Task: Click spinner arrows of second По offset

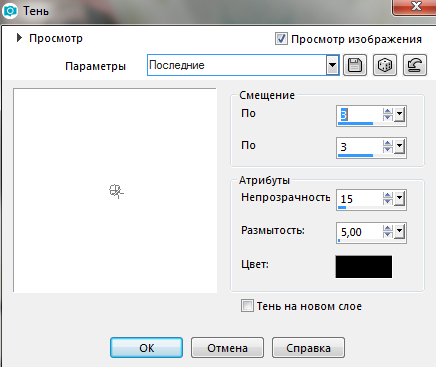Action: click(x=388, y=147)
